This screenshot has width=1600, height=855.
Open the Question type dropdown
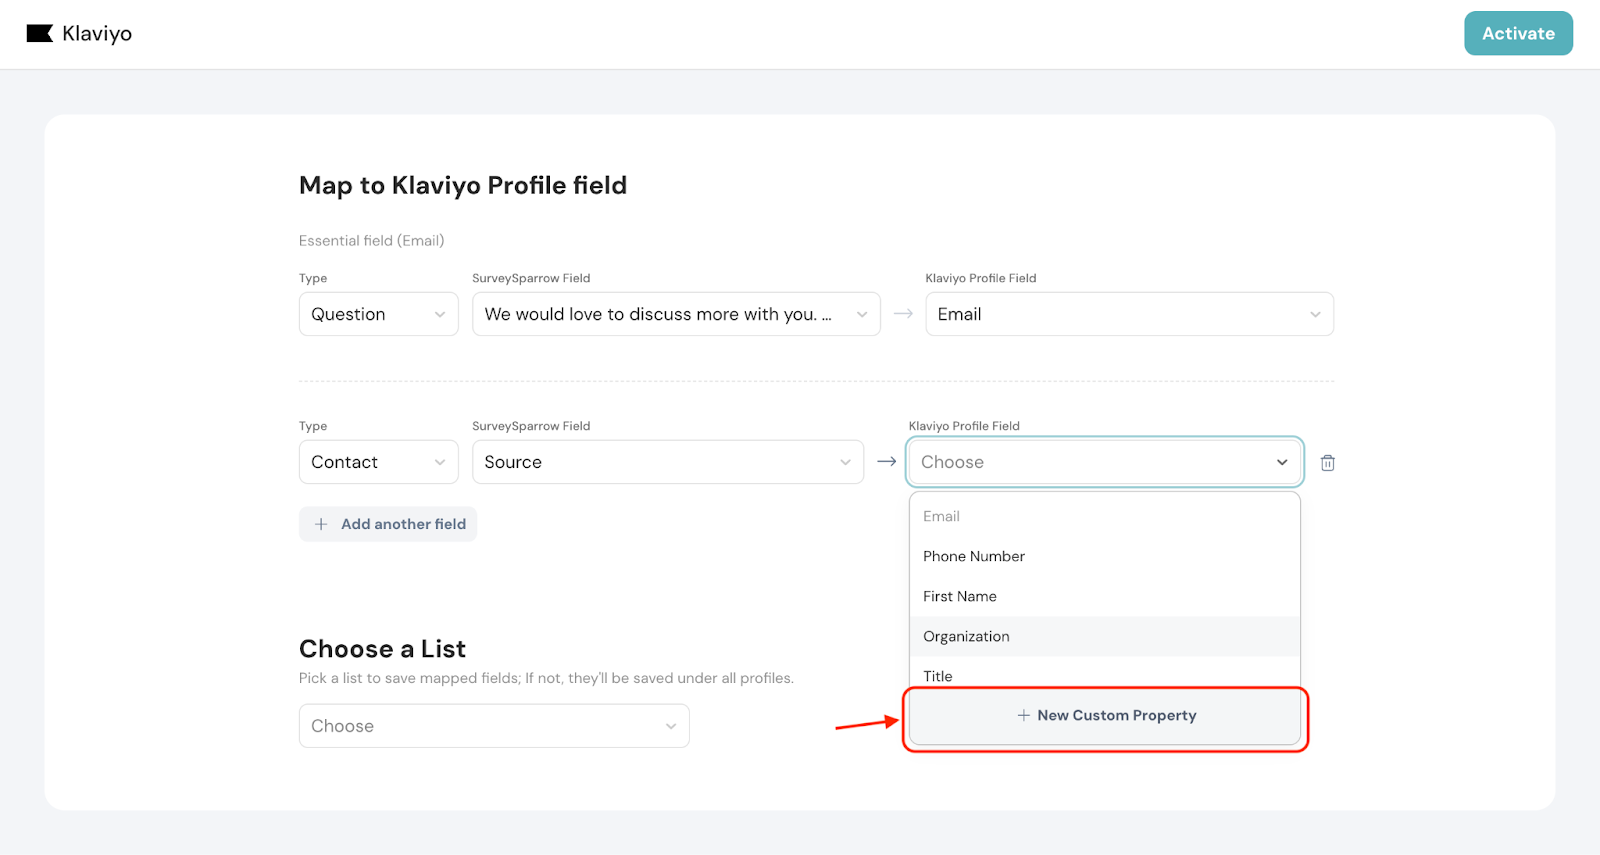tap(378, 314)
